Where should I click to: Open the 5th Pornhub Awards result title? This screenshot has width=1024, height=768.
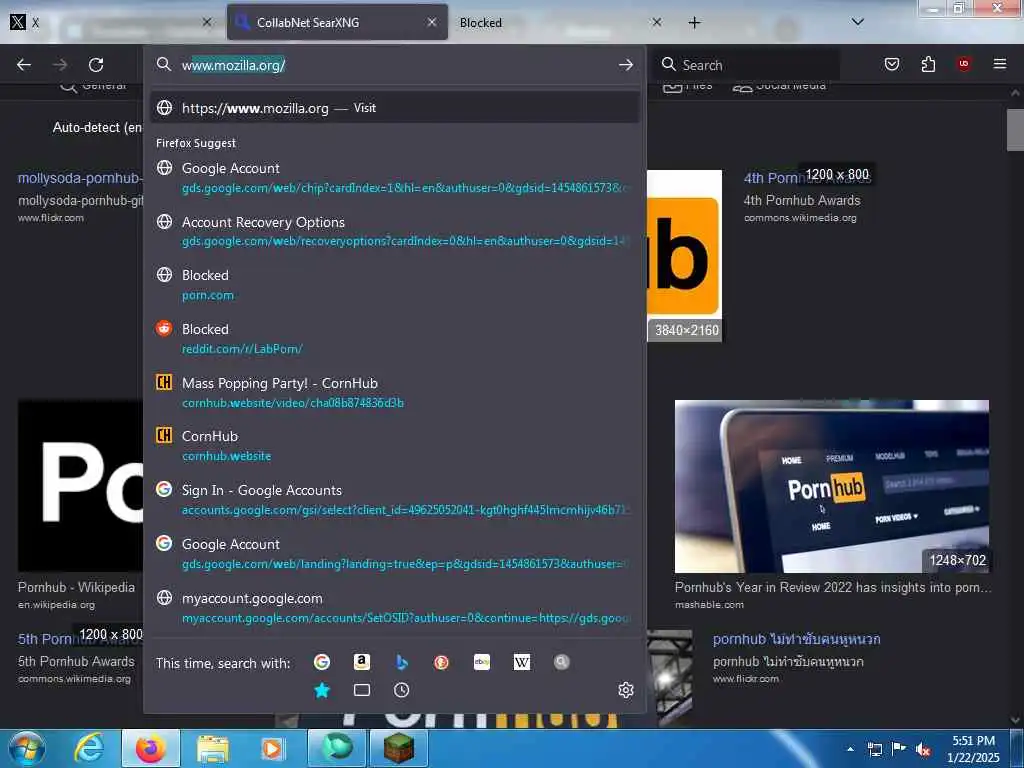(80, 639)
